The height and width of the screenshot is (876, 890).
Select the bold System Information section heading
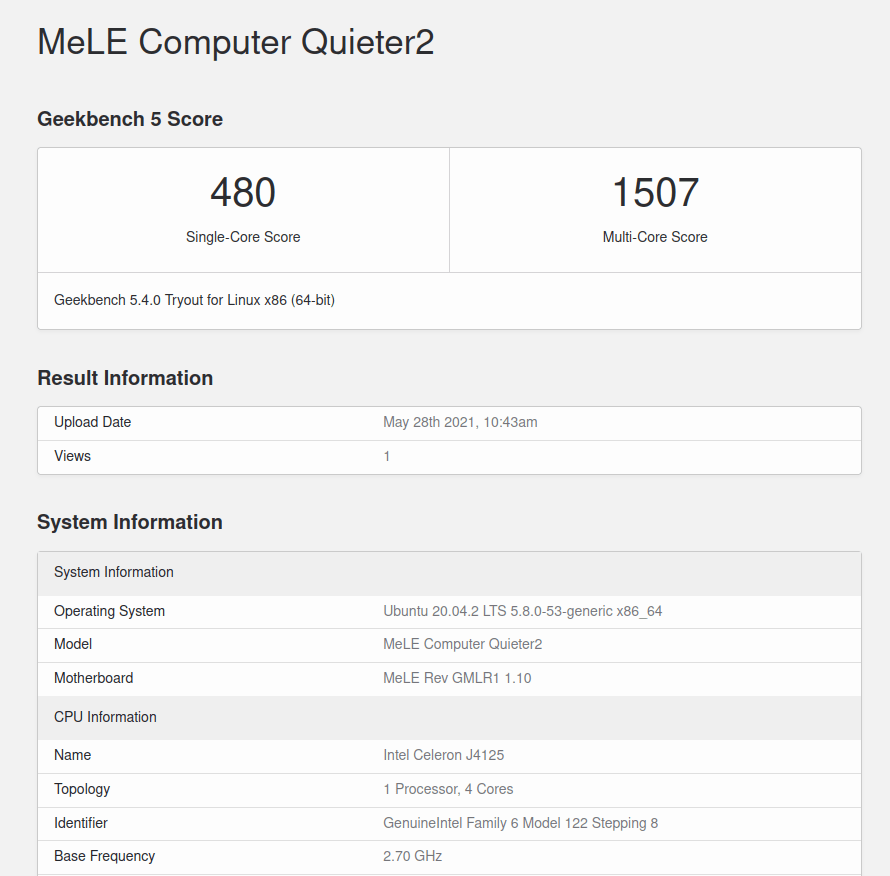[130, 522]
